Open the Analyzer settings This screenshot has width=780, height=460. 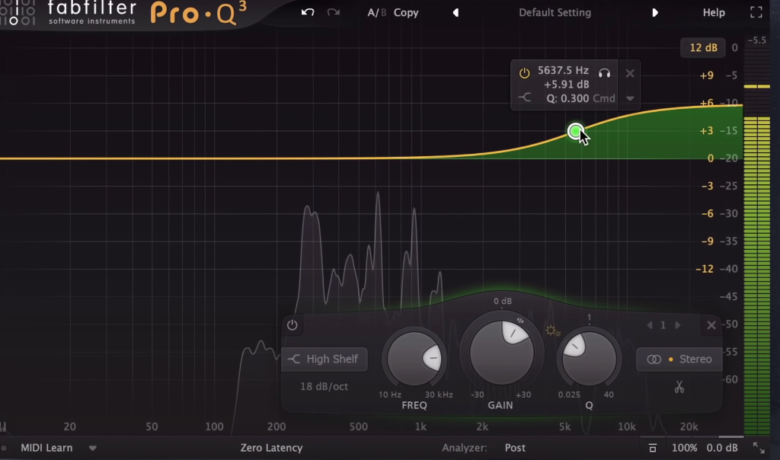[464, 448]
